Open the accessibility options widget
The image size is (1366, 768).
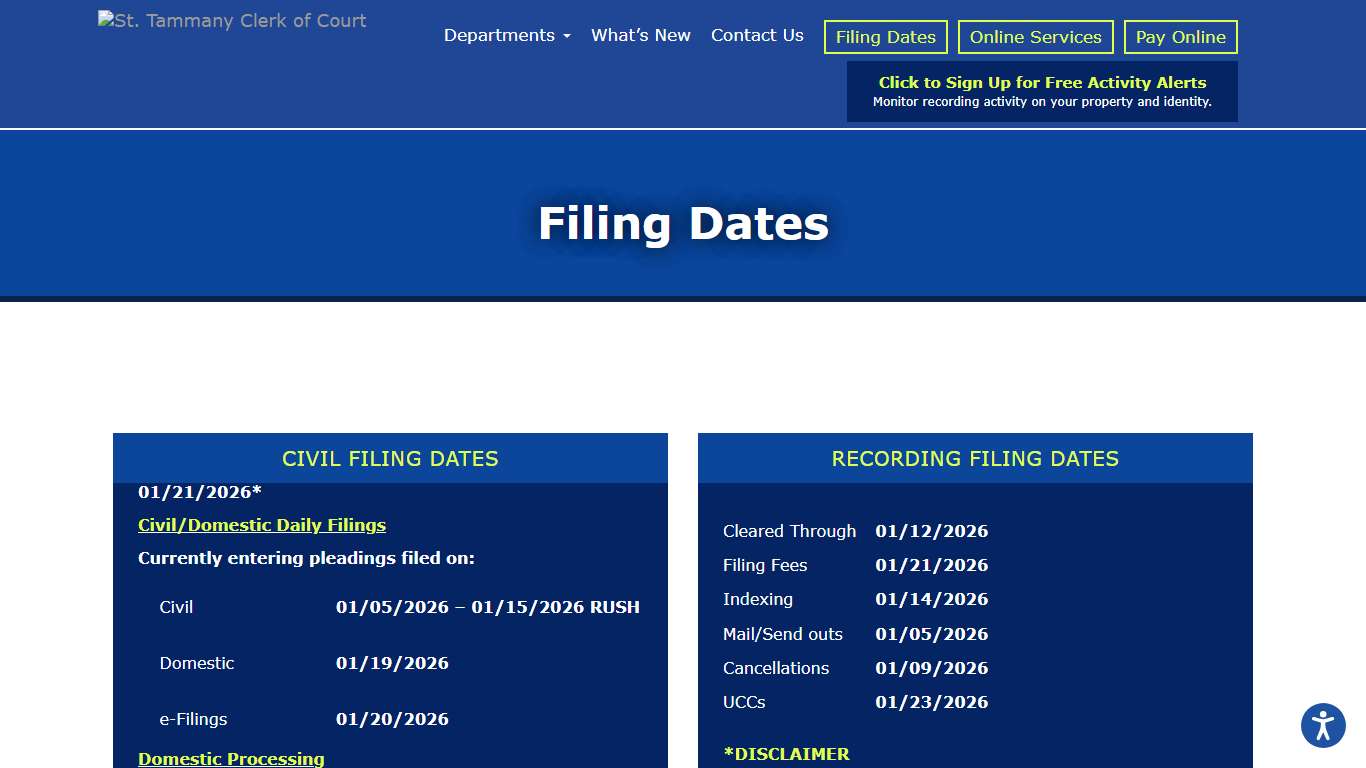1322,725
